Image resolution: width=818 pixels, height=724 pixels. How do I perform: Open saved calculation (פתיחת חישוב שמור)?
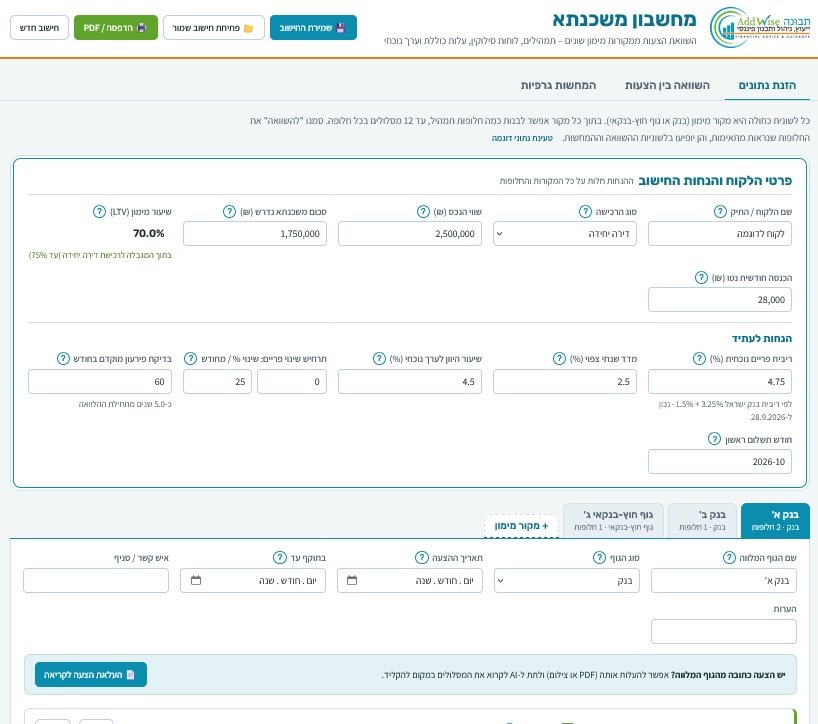pyautogui.click(x=214, y=28)
